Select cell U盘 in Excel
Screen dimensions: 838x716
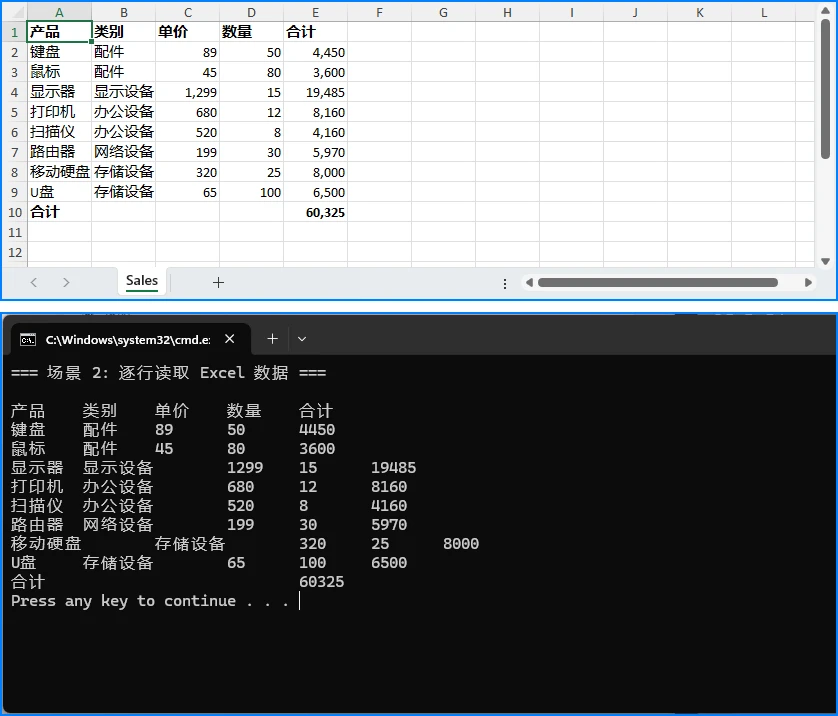click(59, 192)
